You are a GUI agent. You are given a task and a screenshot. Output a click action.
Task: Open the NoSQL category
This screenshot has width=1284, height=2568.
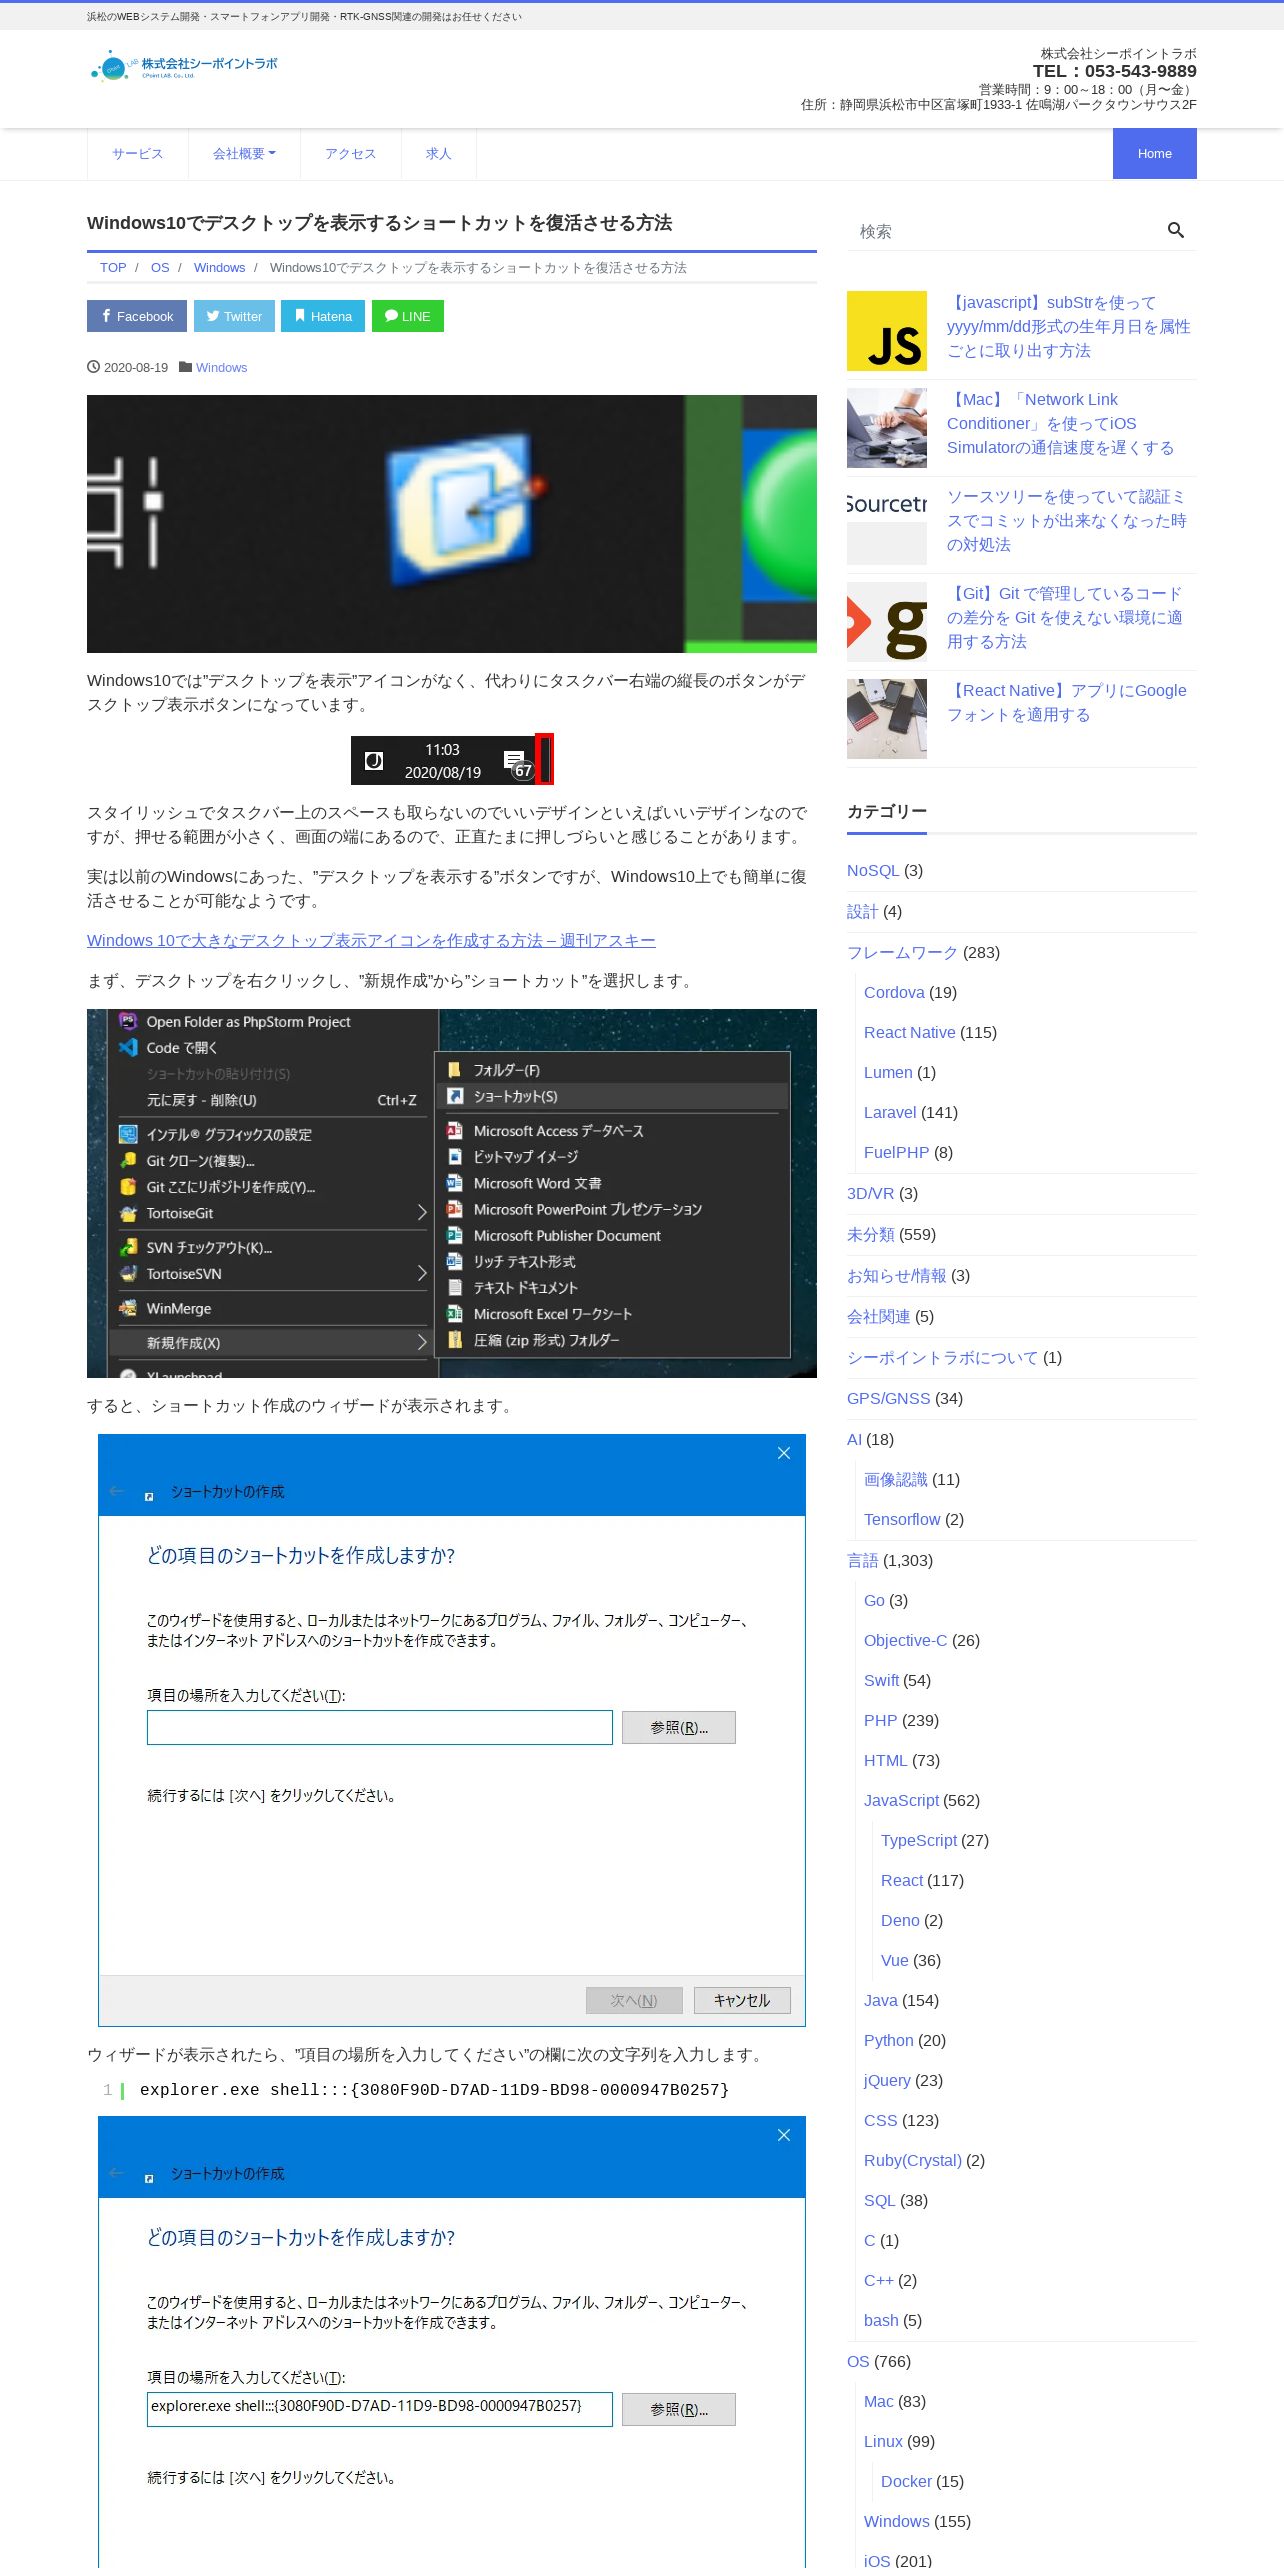[x=873, y=871]
